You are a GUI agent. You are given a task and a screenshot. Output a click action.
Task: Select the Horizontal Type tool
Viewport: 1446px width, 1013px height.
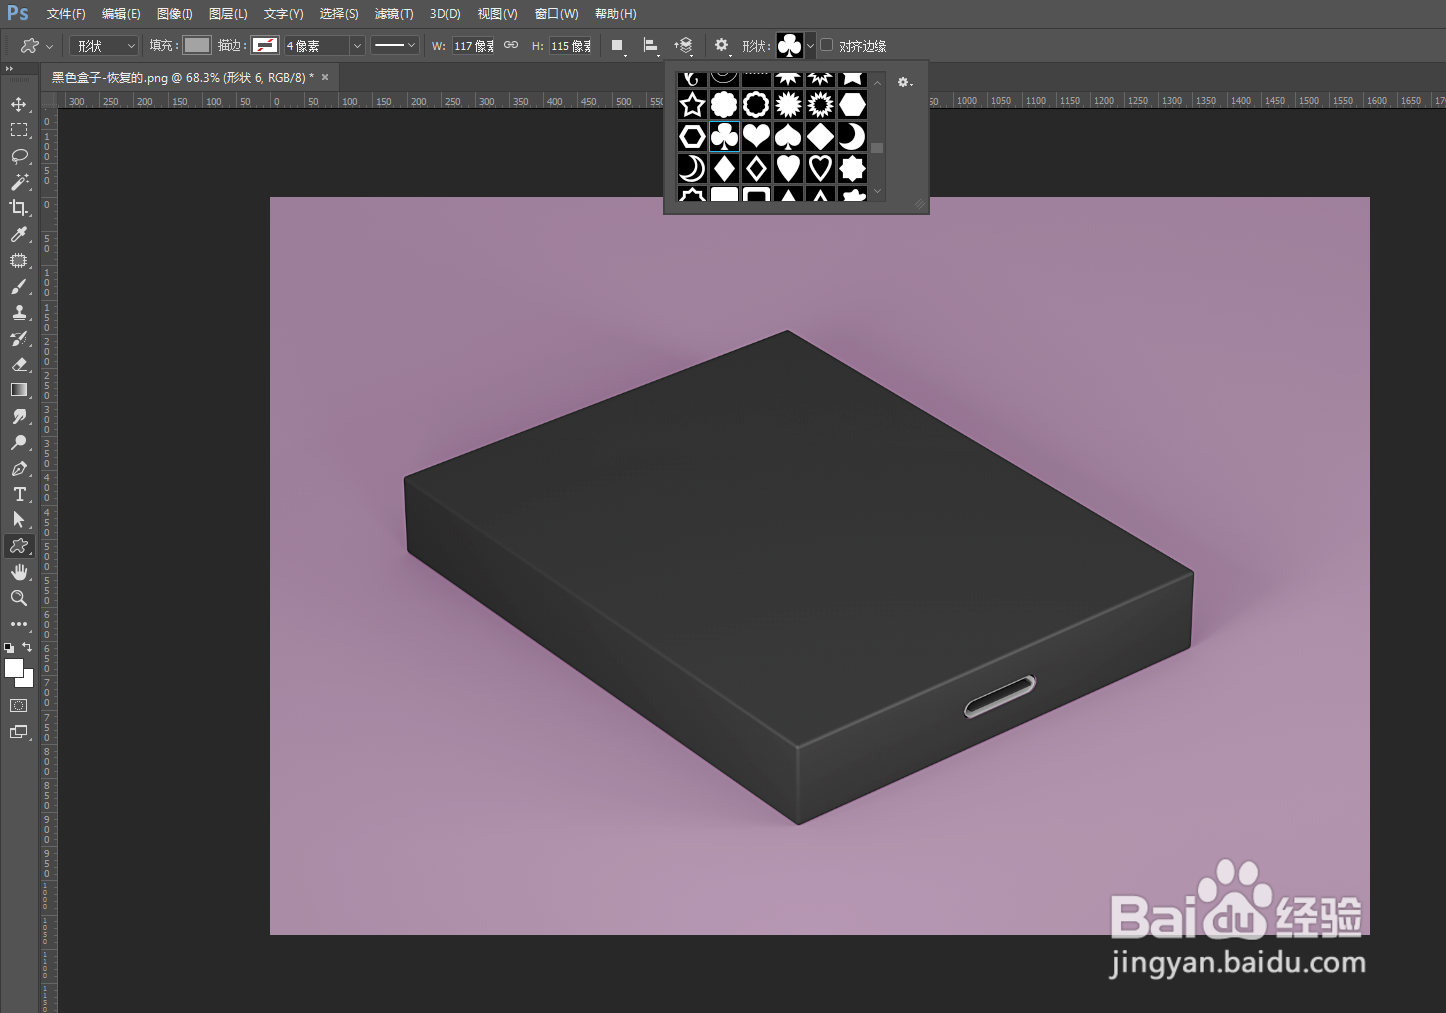tap(19, 494)
